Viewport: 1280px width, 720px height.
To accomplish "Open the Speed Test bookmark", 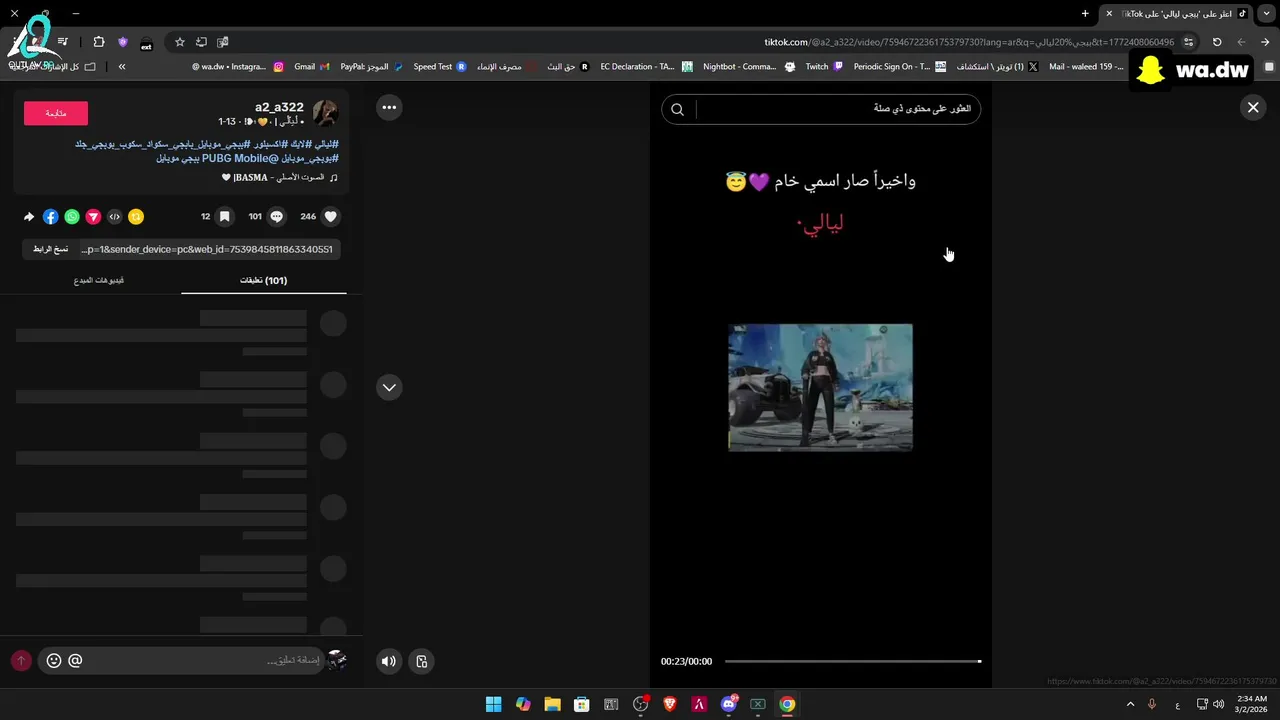I will [x=440, y=67].
